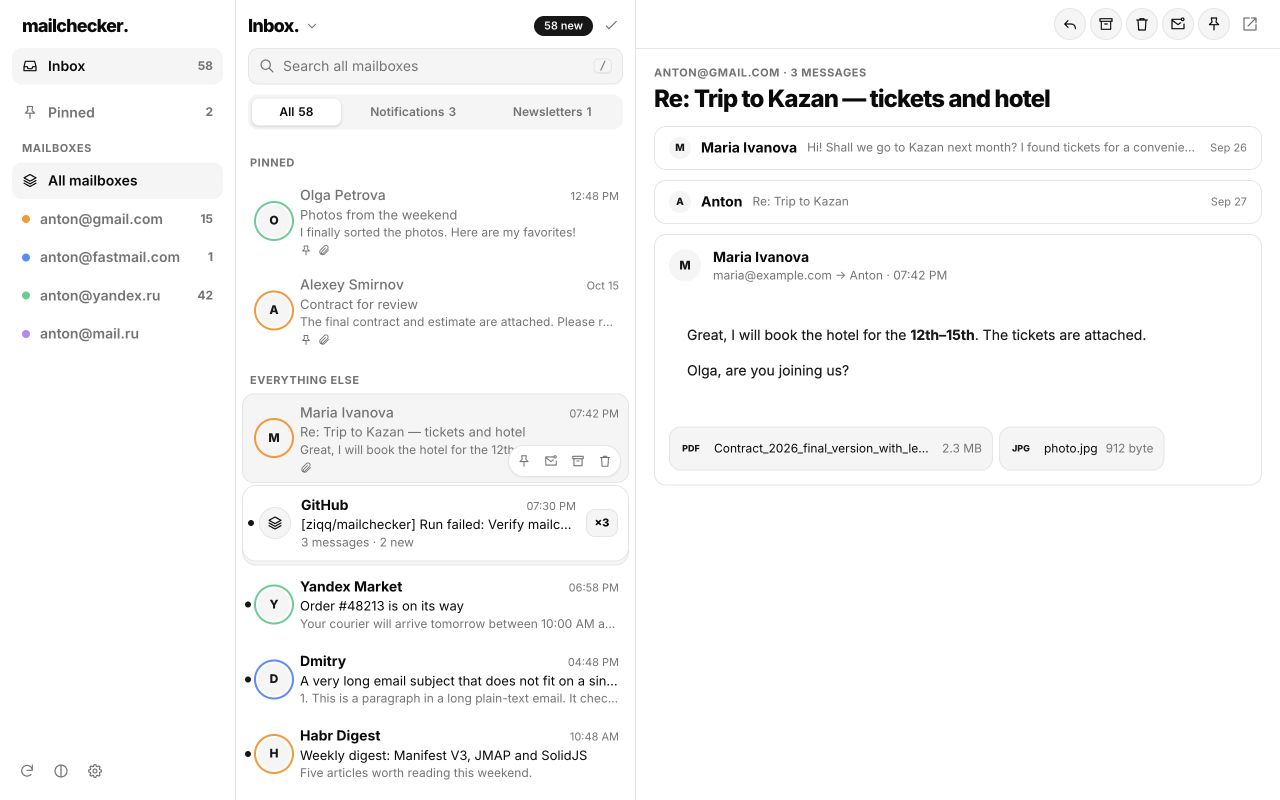This screenshot has height=800, width=1280.
Task: Focus the Search all mailboxes field
Action: point(435,66)
